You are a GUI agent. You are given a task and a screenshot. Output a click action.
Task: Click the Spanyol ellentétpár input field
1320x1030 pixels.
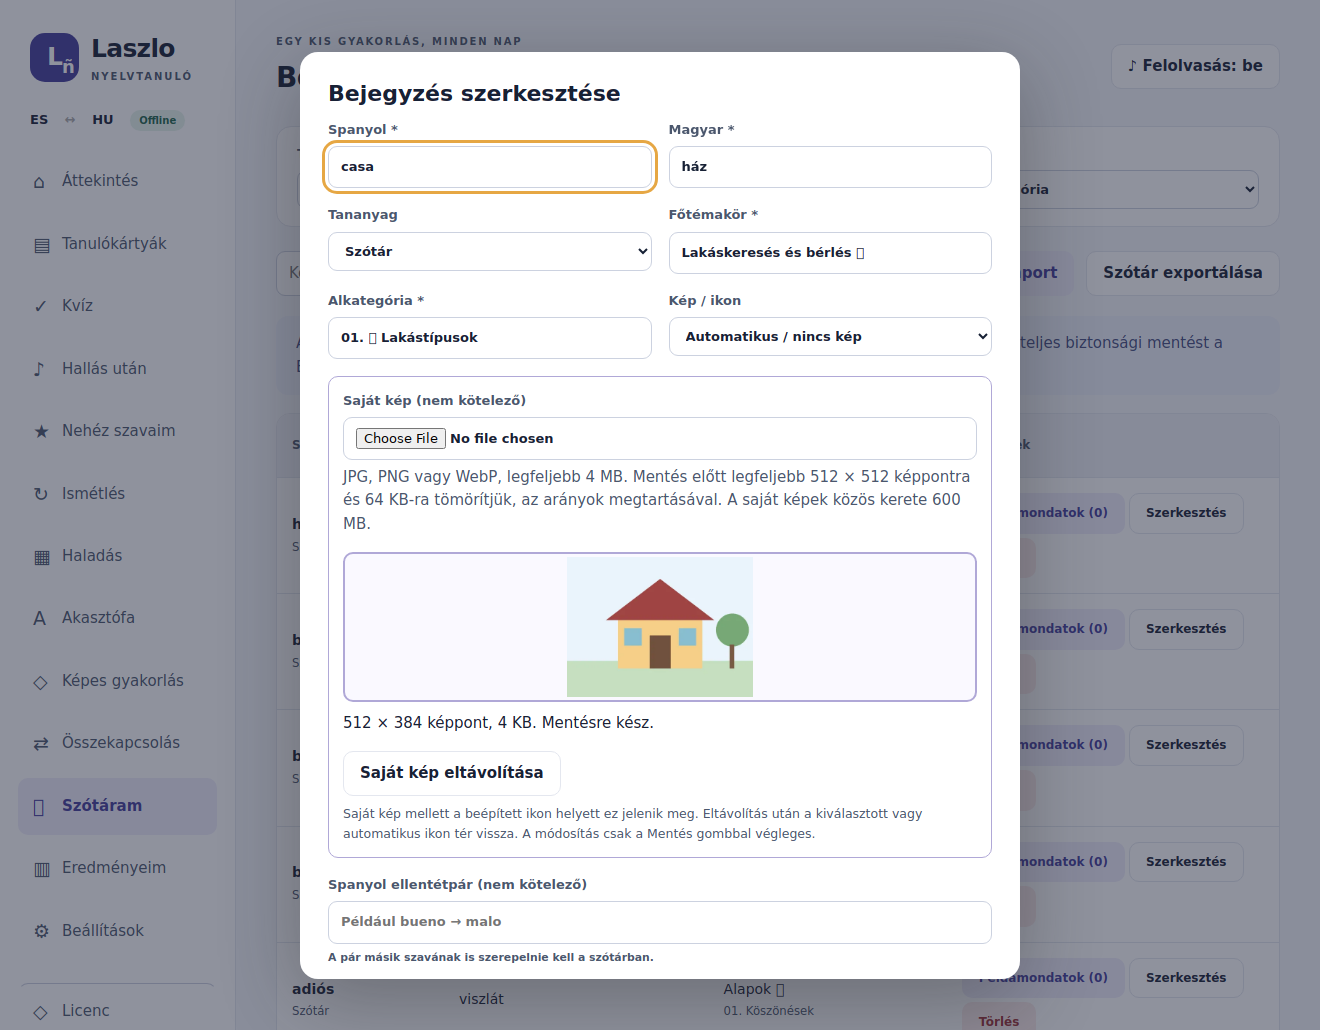660,923
